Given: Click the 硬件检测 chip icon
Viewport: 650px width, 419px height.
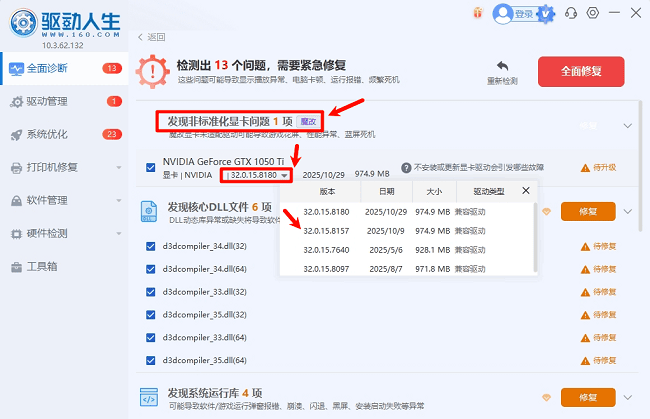Looking at the screenshot, I should click(17, 234).
